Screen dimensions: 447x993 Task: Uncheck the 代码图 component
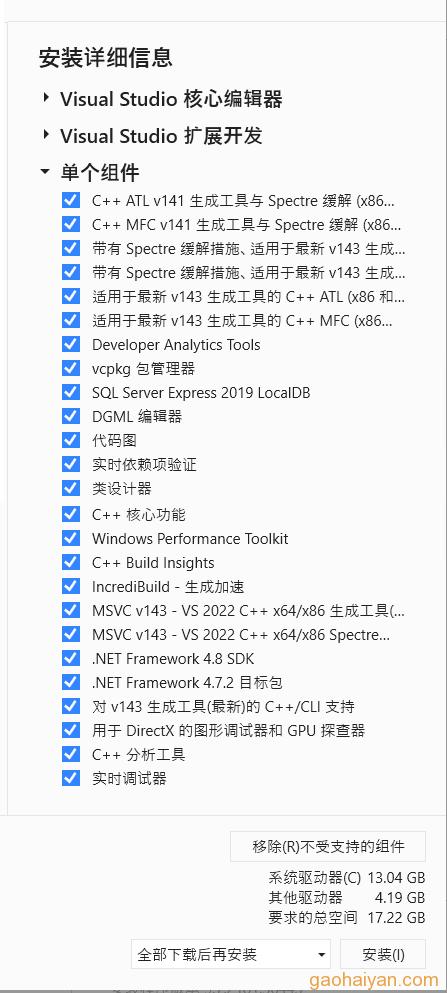[71, 440]
